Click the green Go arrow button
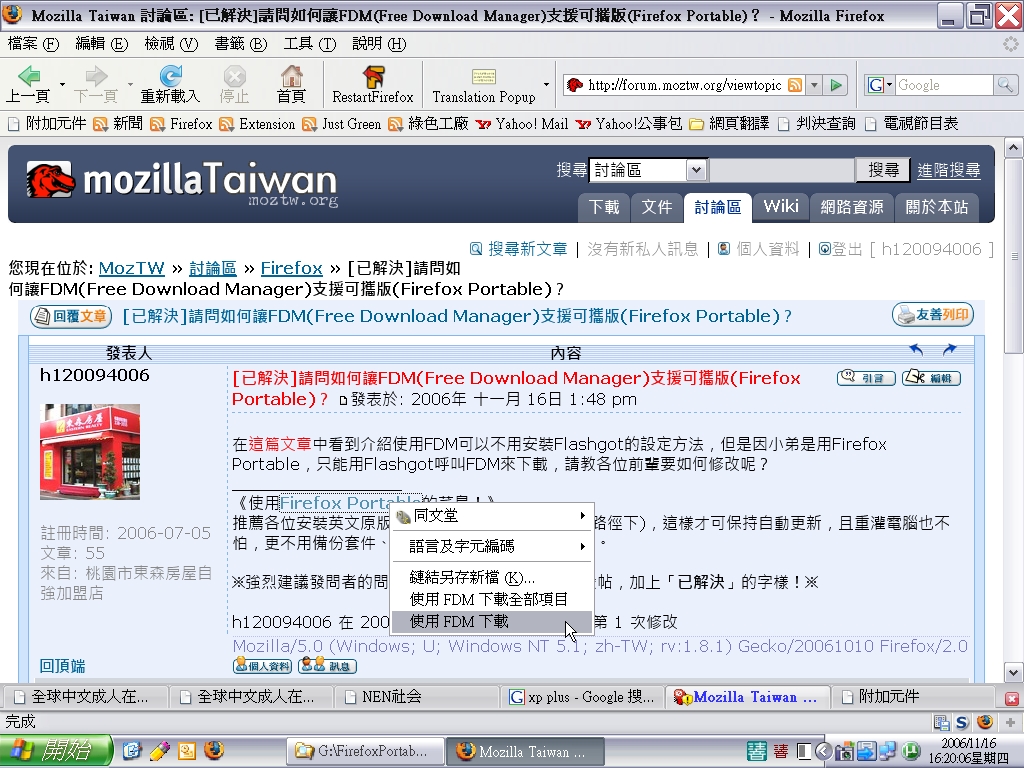This screenshot has height=768, width=1024. 836,85
